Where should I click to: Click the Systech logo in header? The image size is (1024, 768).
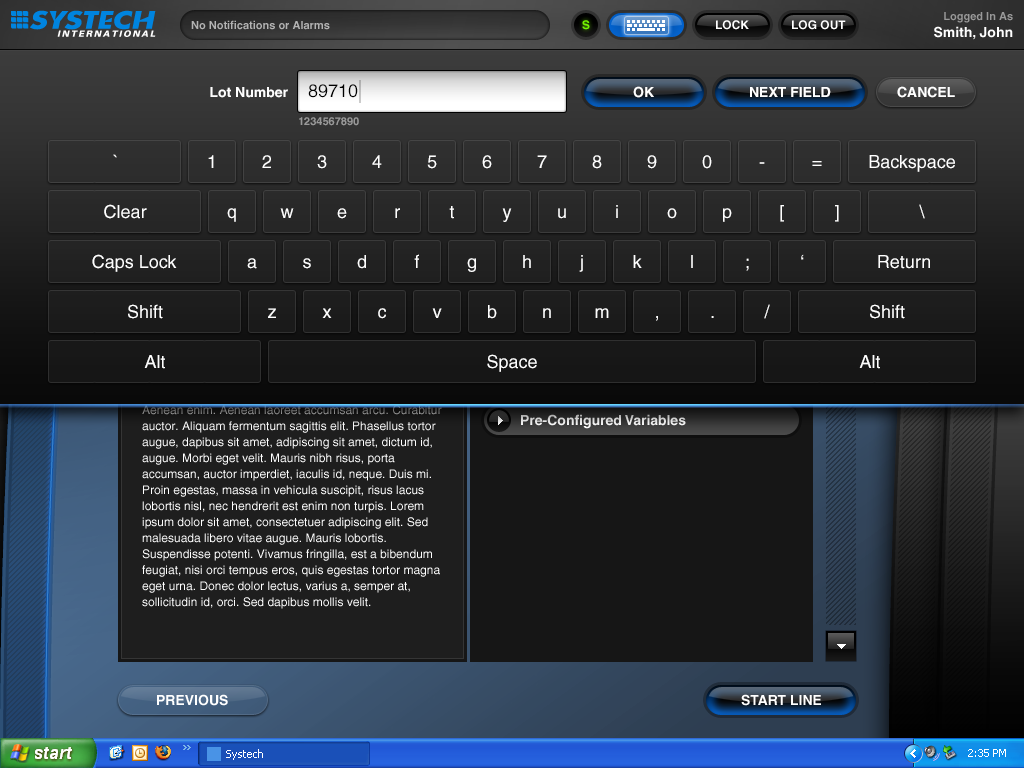83,23
